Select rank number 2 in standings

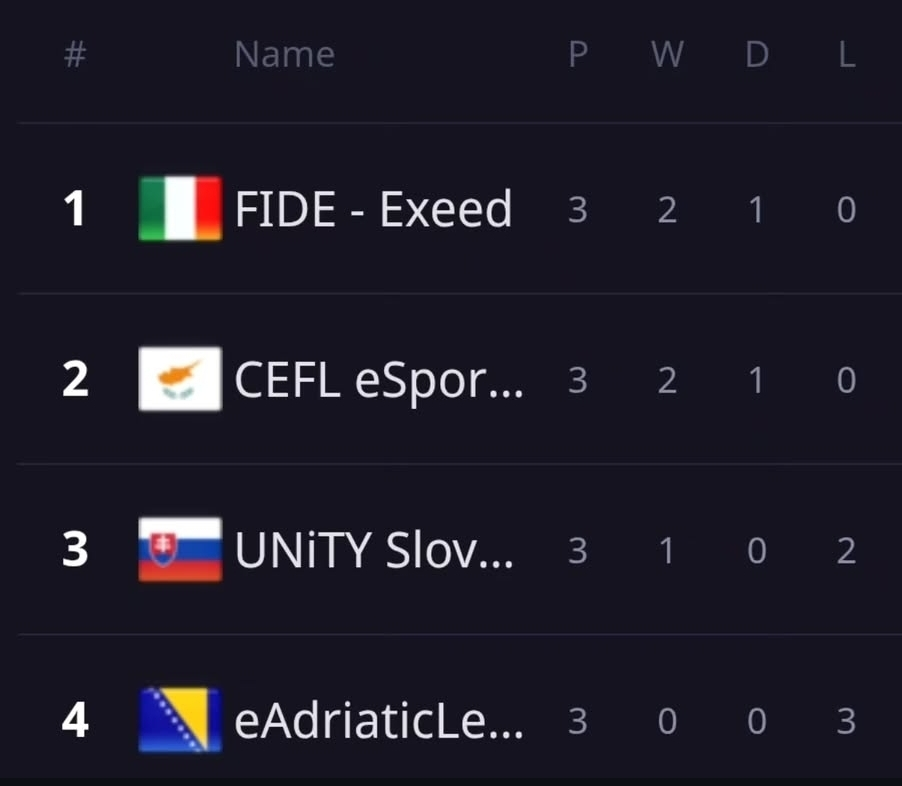click(x=75, y=379)
